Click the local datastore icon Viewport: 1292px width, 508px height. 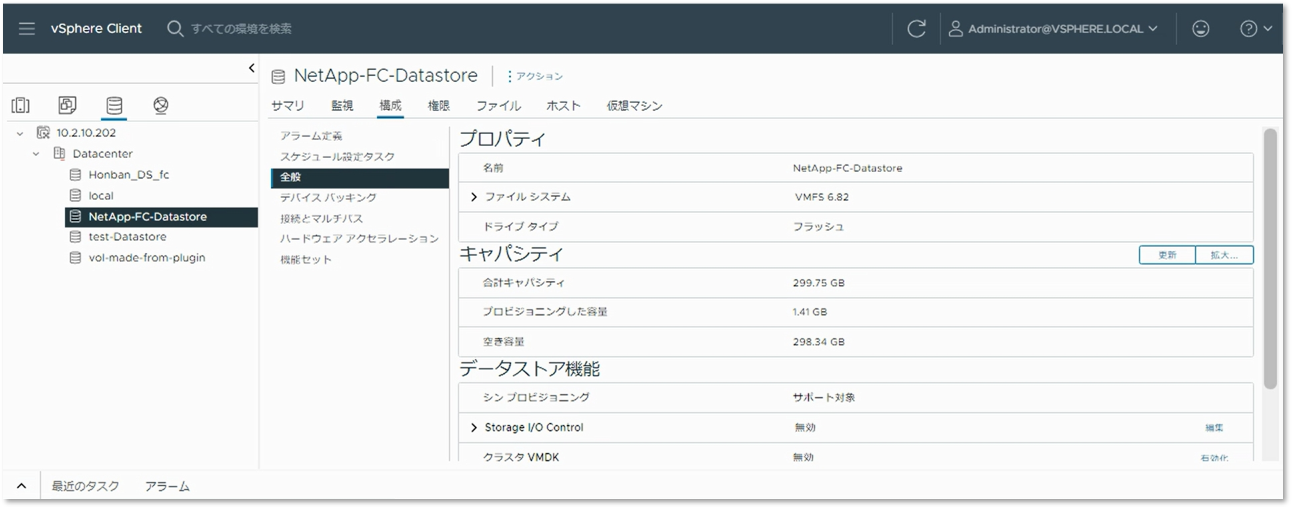click(x=75, y=196)
